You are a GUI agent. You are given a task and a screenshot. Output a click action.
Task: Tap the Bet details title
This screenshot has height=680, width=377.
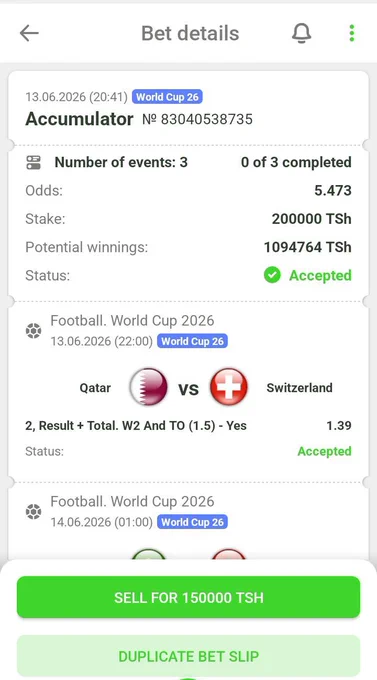[x=190, y=33]
